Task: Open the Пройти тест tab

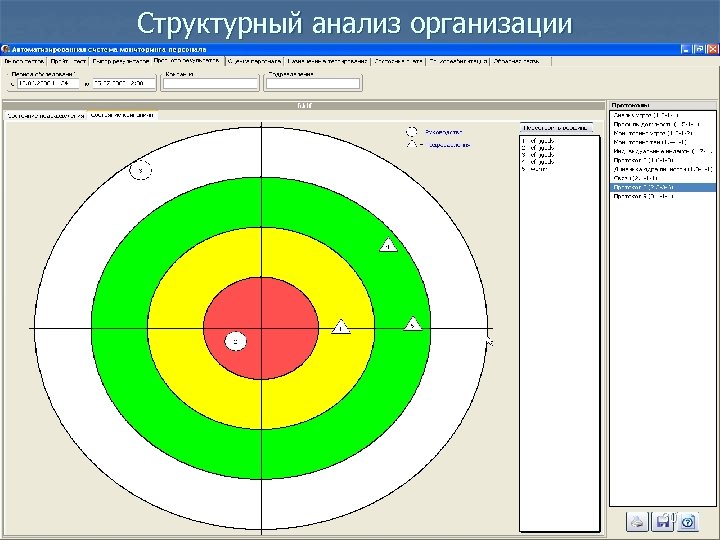Action: tap(68, 61)
